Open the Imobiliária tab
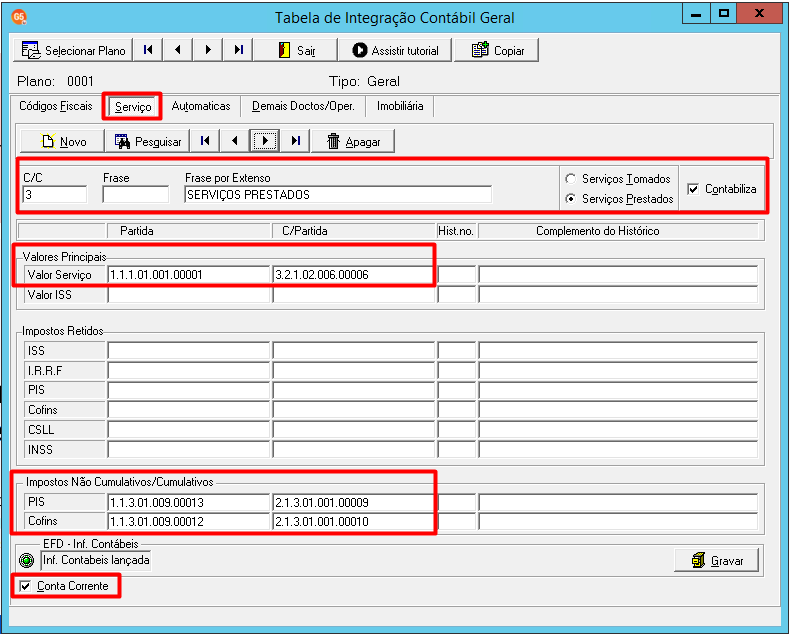Image resolution: width=789 pixels, height=634 pixels. [400, 106]
